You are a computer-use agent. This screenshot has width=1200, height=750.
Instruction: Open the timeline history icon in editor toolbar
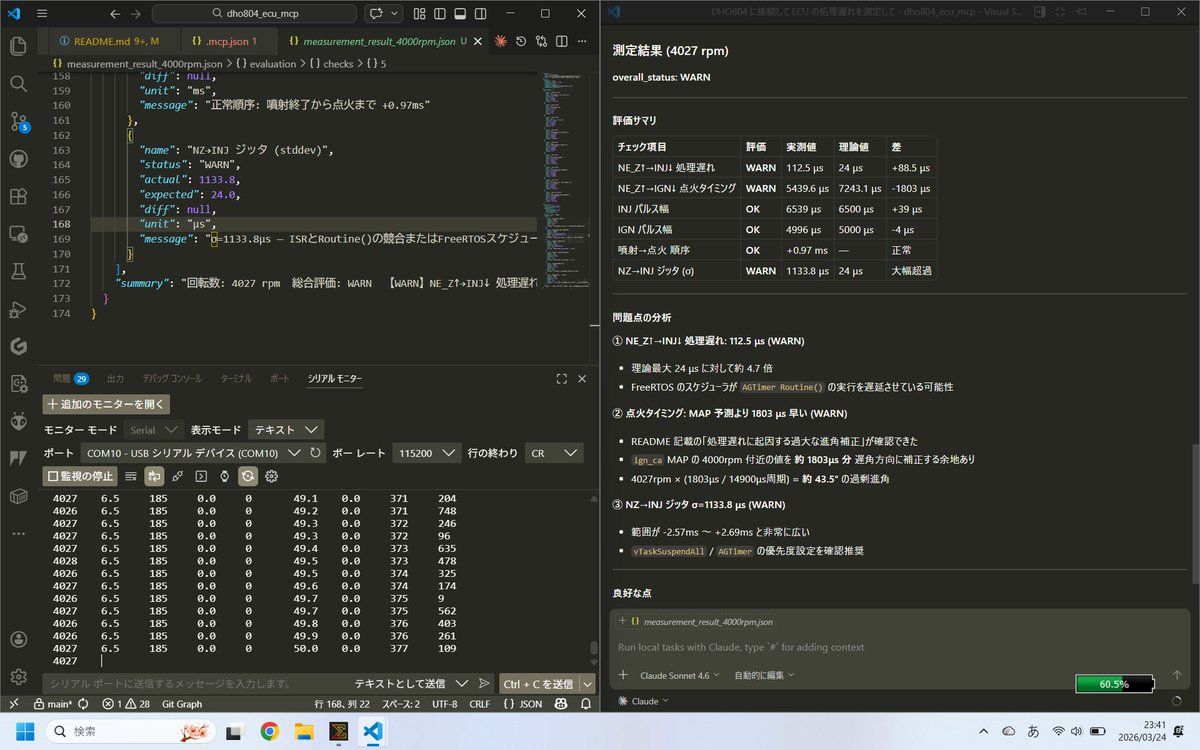coord(520,41)
